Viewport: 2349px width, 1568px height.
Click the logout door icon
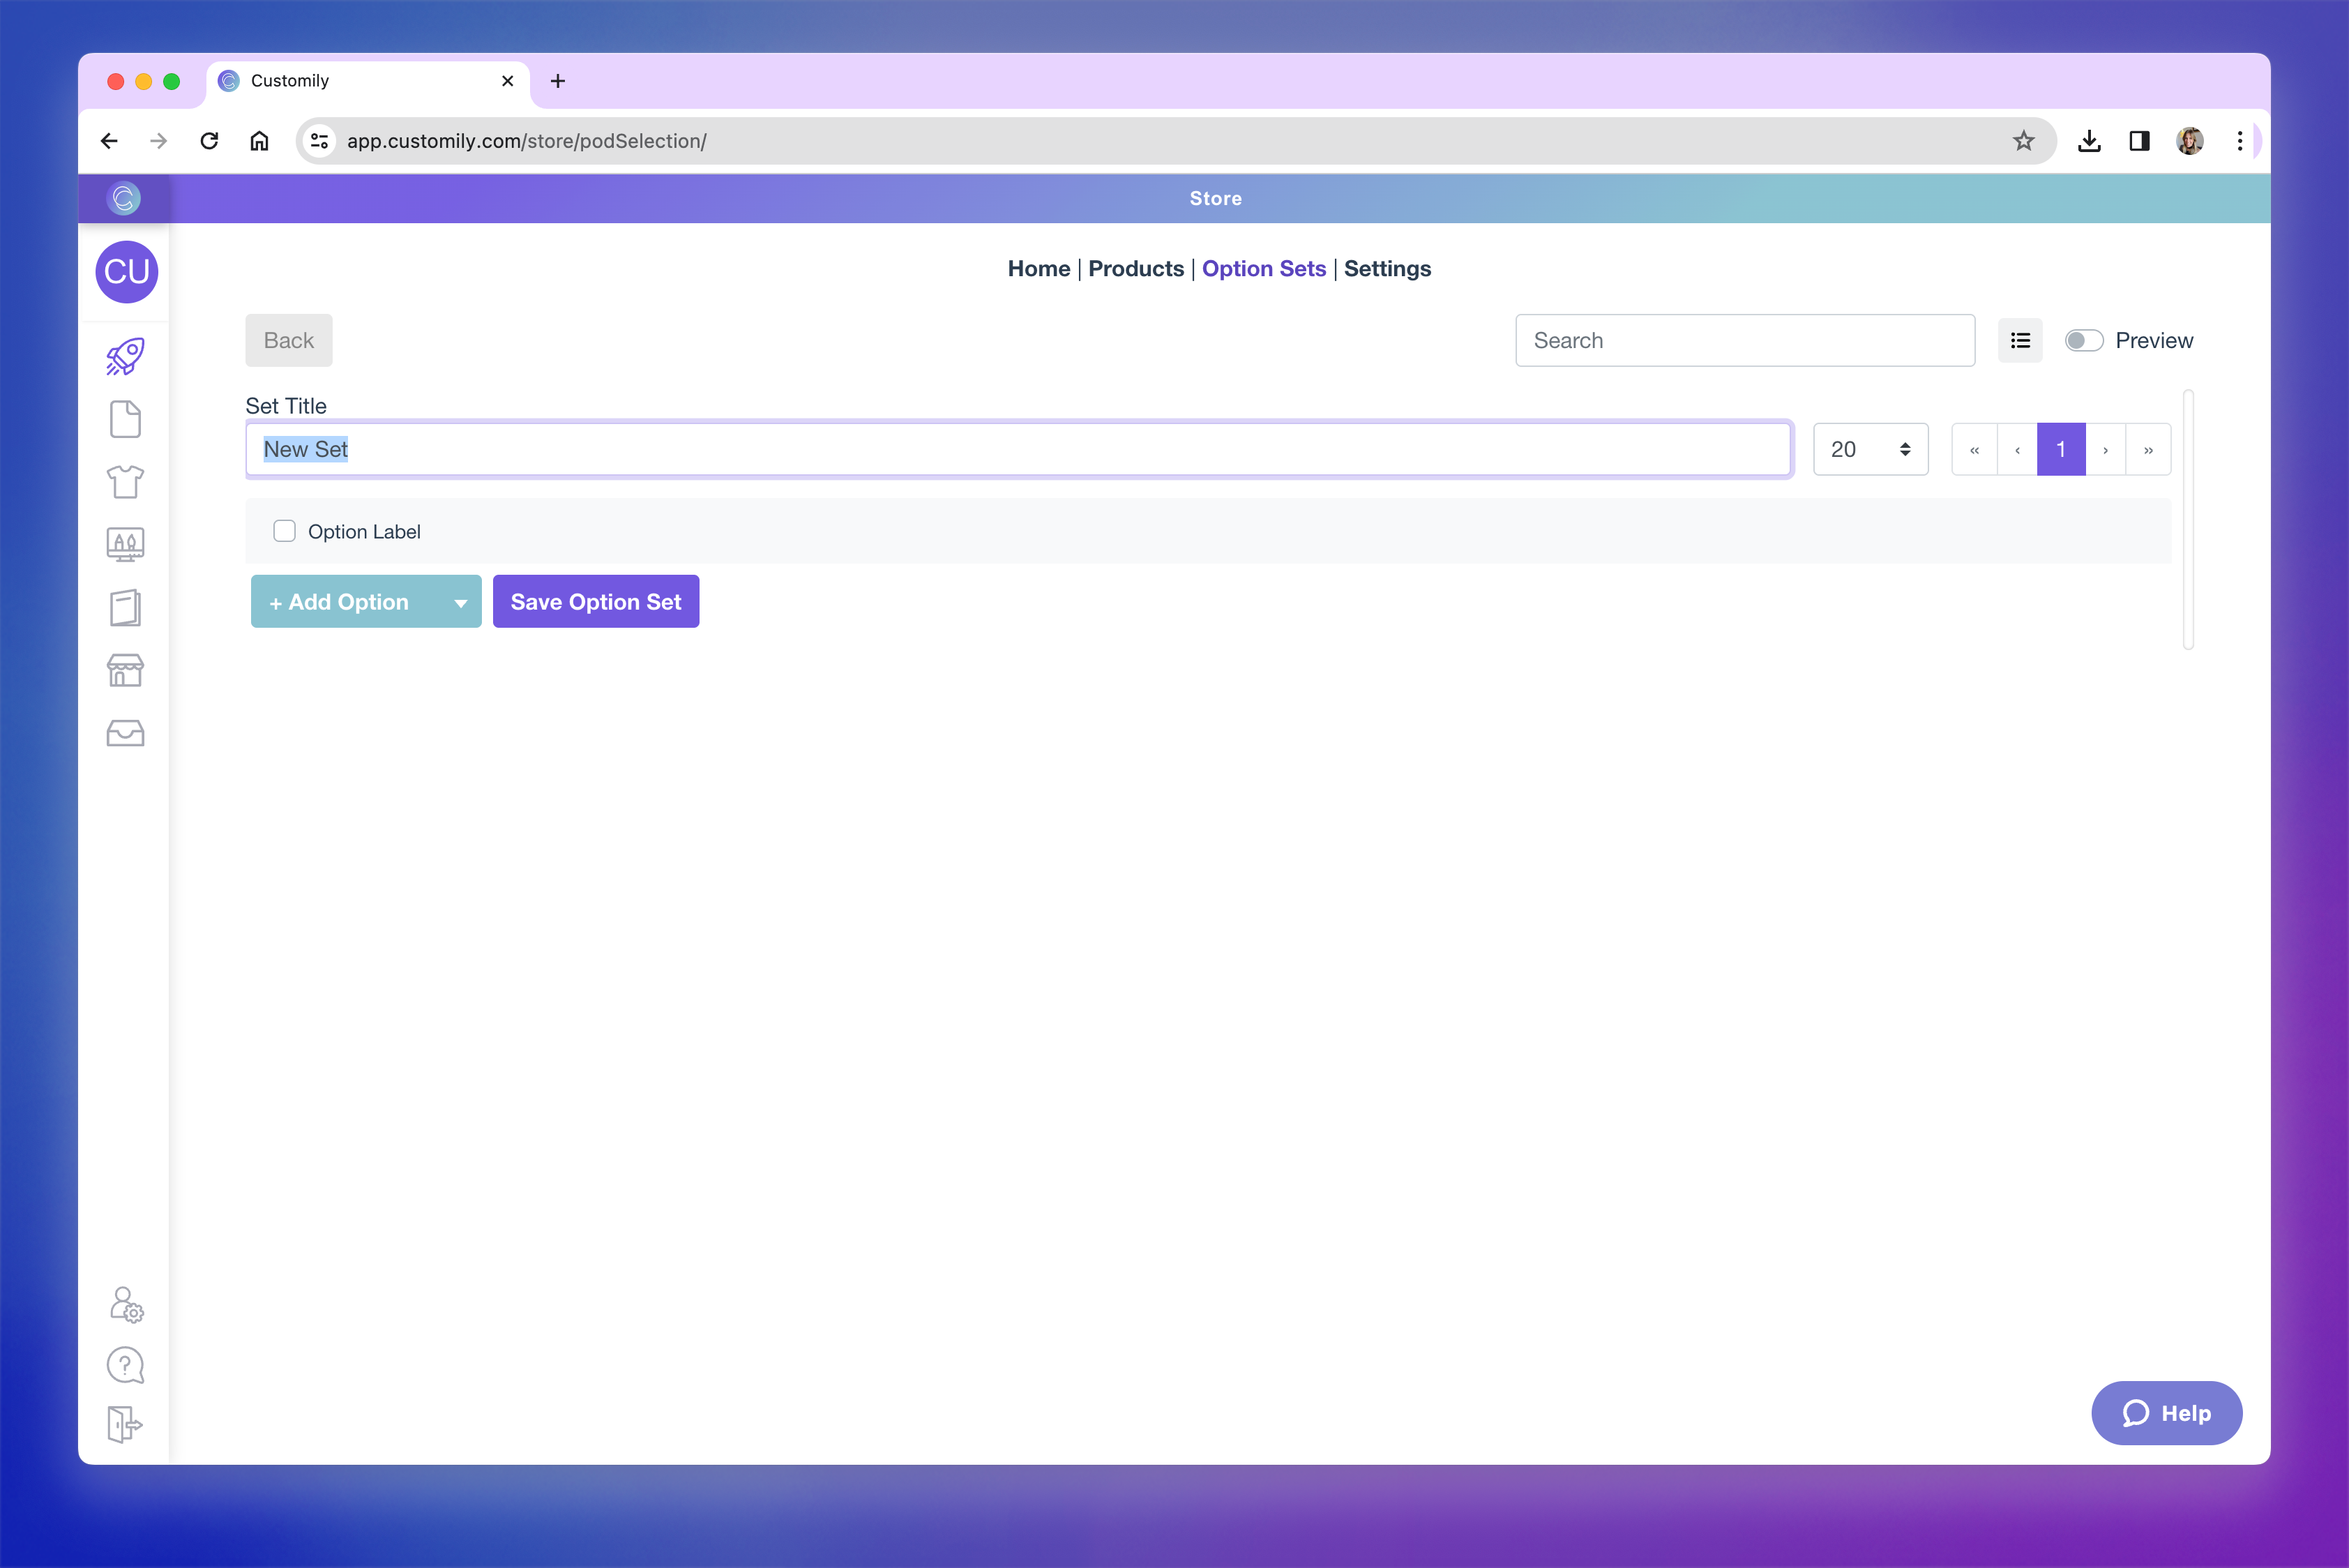click(125, 1424)
